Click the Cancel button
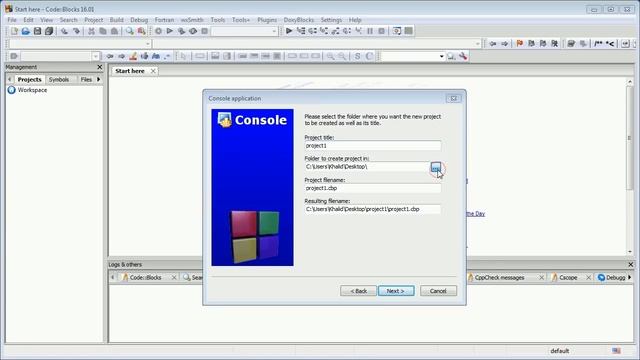This screenshot has height=360, width=640. coord(438,291)
